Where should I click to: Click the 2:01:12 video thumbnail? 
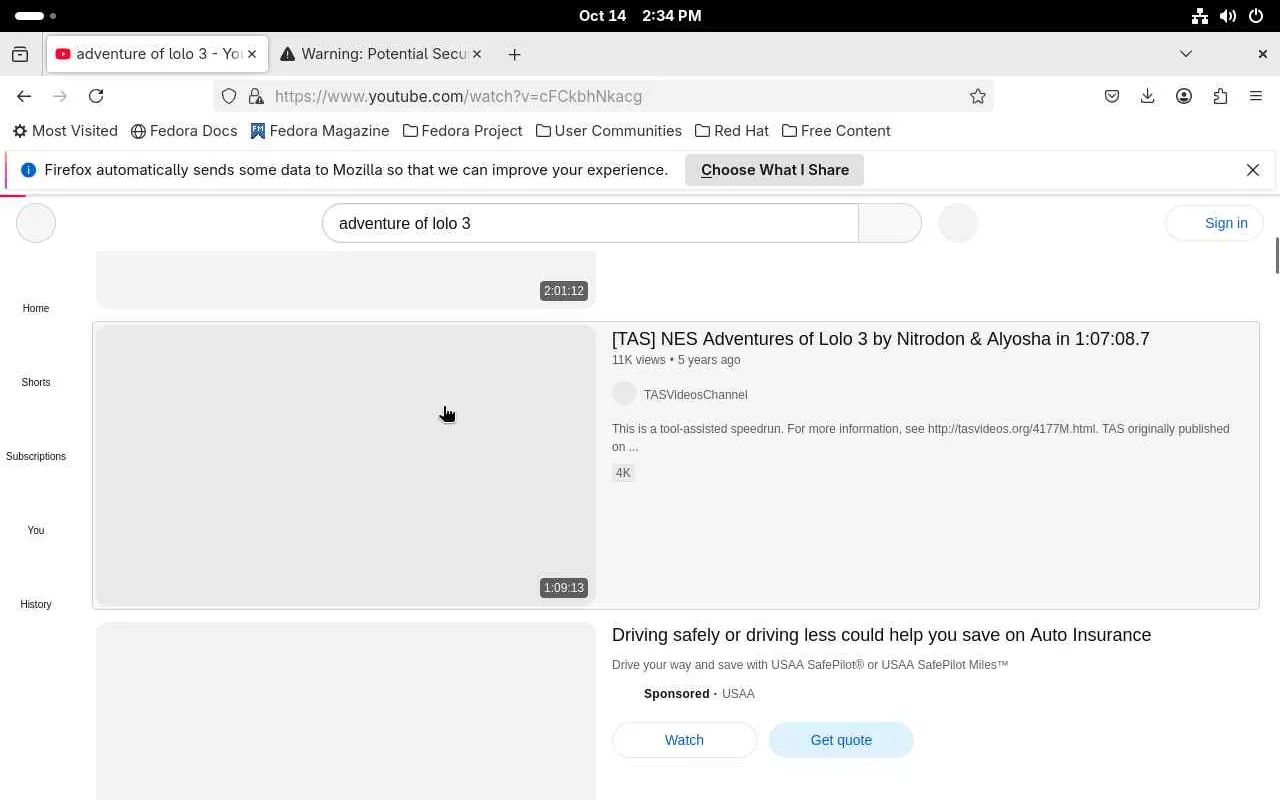pyautogui.click(x=346, y=280)
